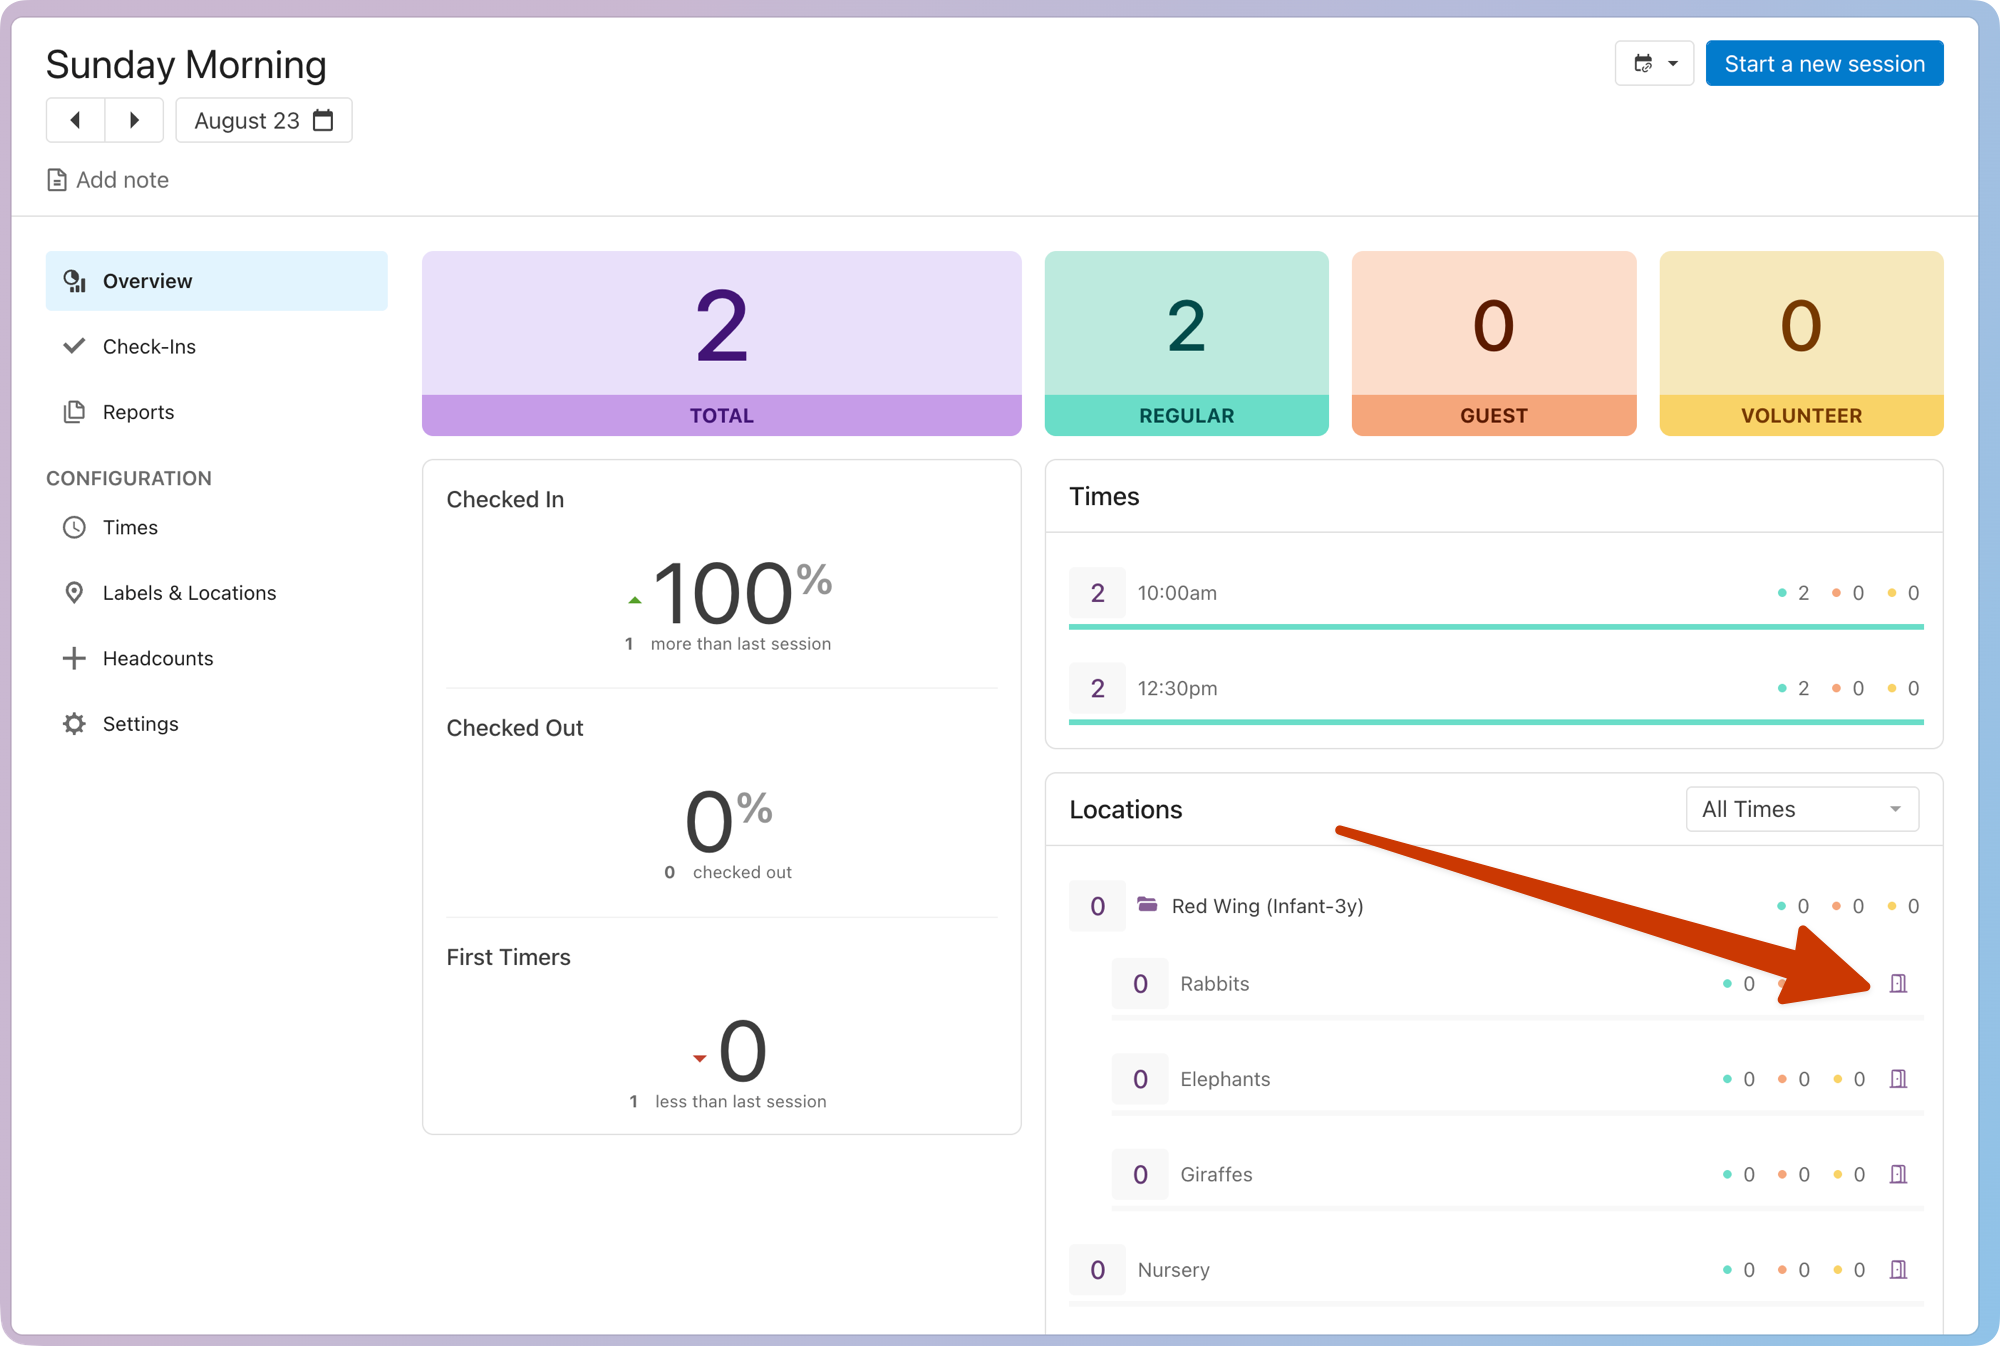Image resolution: width=2000 pixels, height=1346 pixels.
Task: Start a new session
Action: [x=1824, y=64]
